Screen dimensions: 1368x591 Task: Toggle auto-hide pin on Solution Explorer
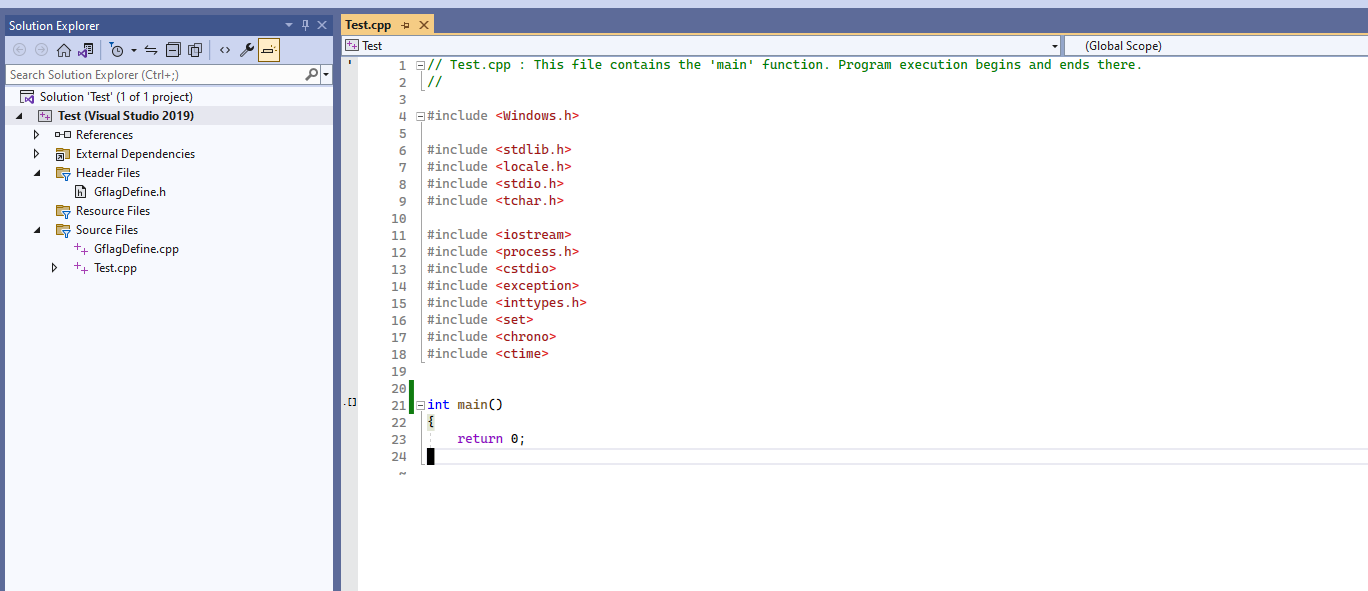point(305,25)
